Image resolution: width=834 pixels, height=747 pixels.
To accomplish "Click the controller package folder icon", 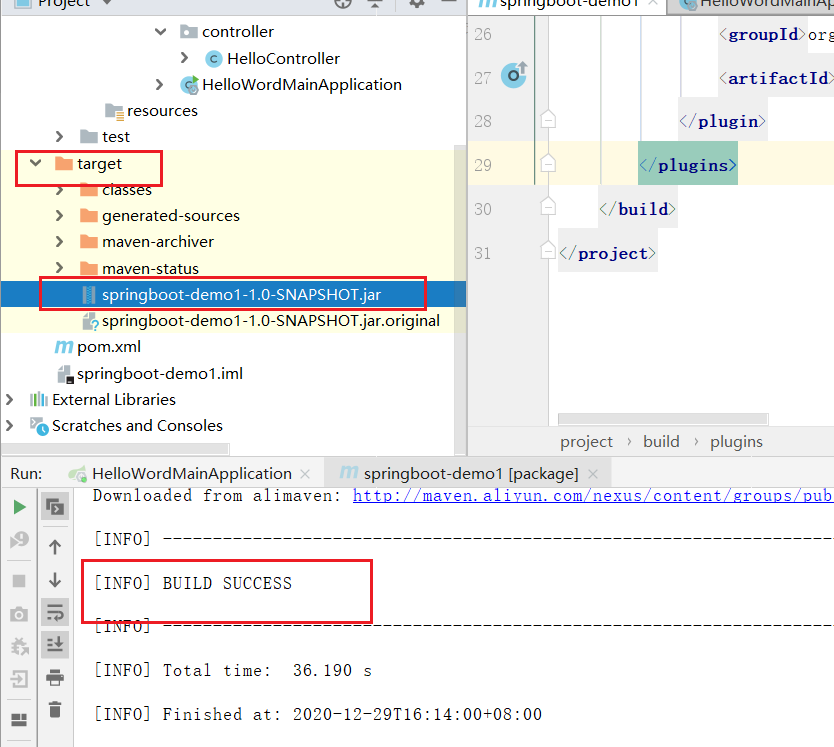I will coord(189,32).
